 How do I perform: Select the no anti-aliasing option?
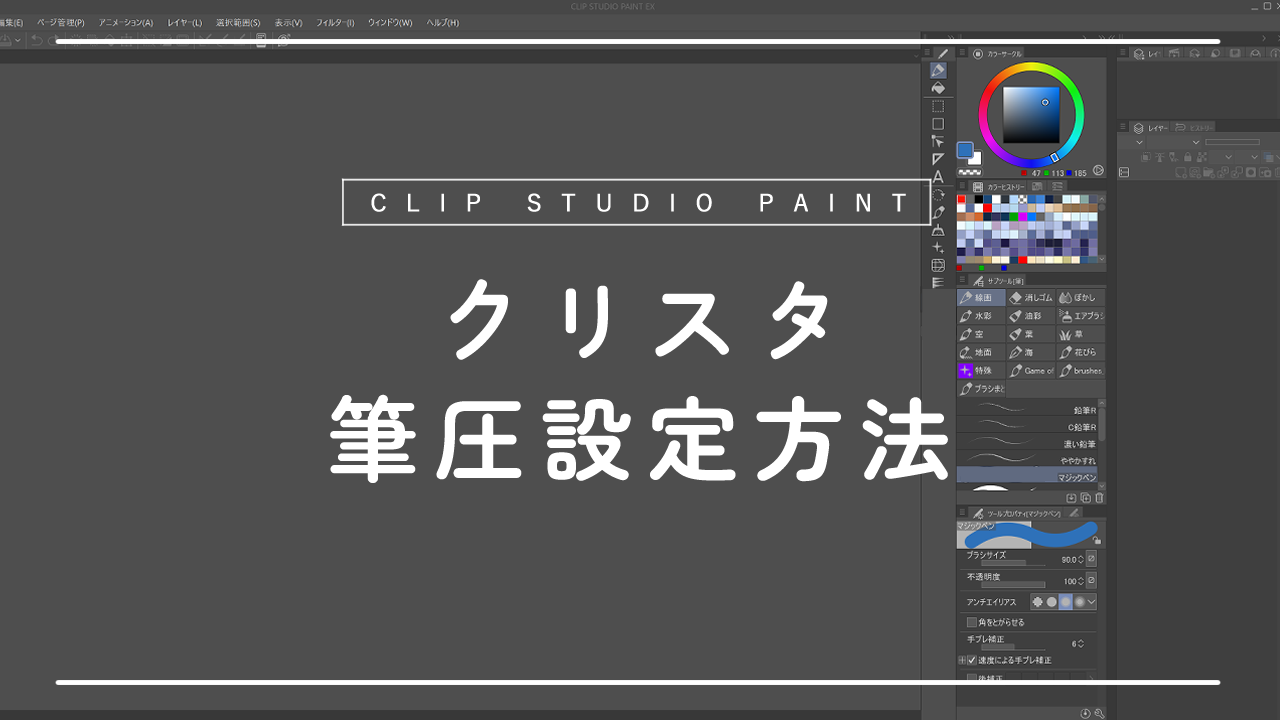1038,602
